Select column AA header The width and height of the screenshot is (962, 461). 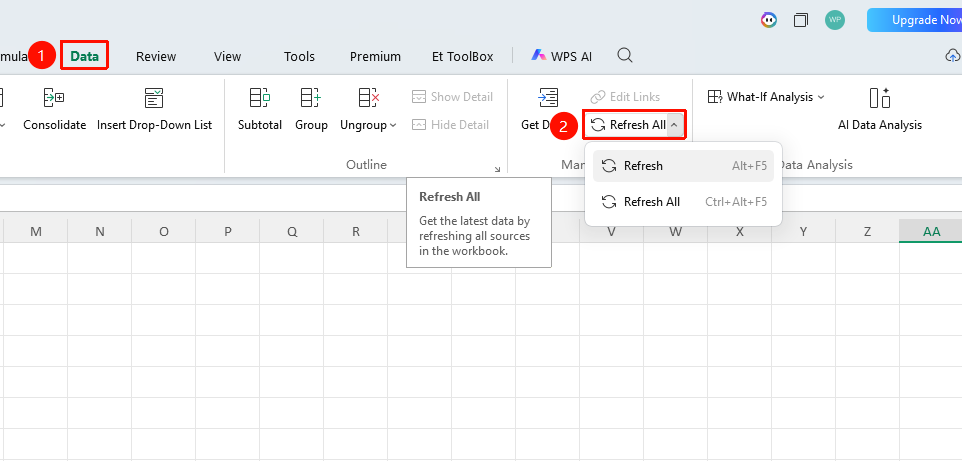[931, 231]
